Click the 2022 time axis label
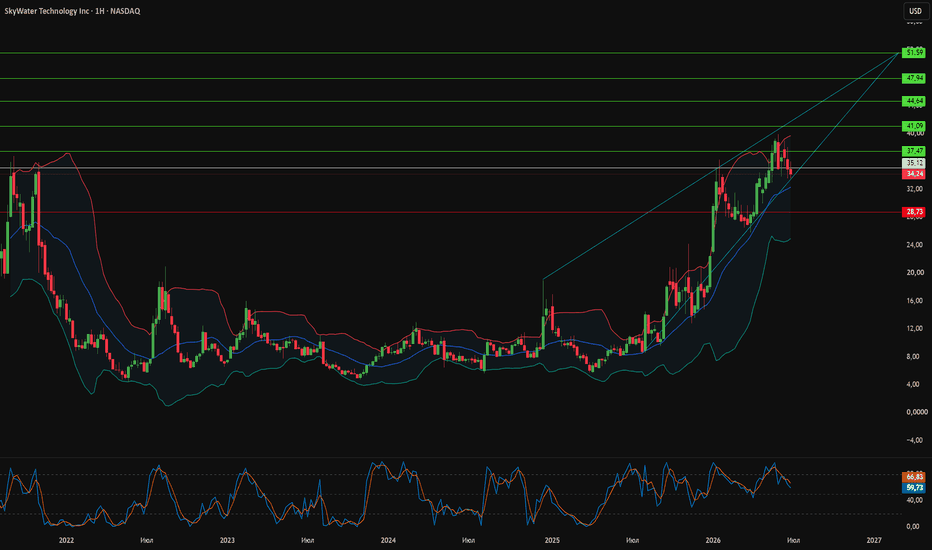932x550 pixels. coord(66,540)
